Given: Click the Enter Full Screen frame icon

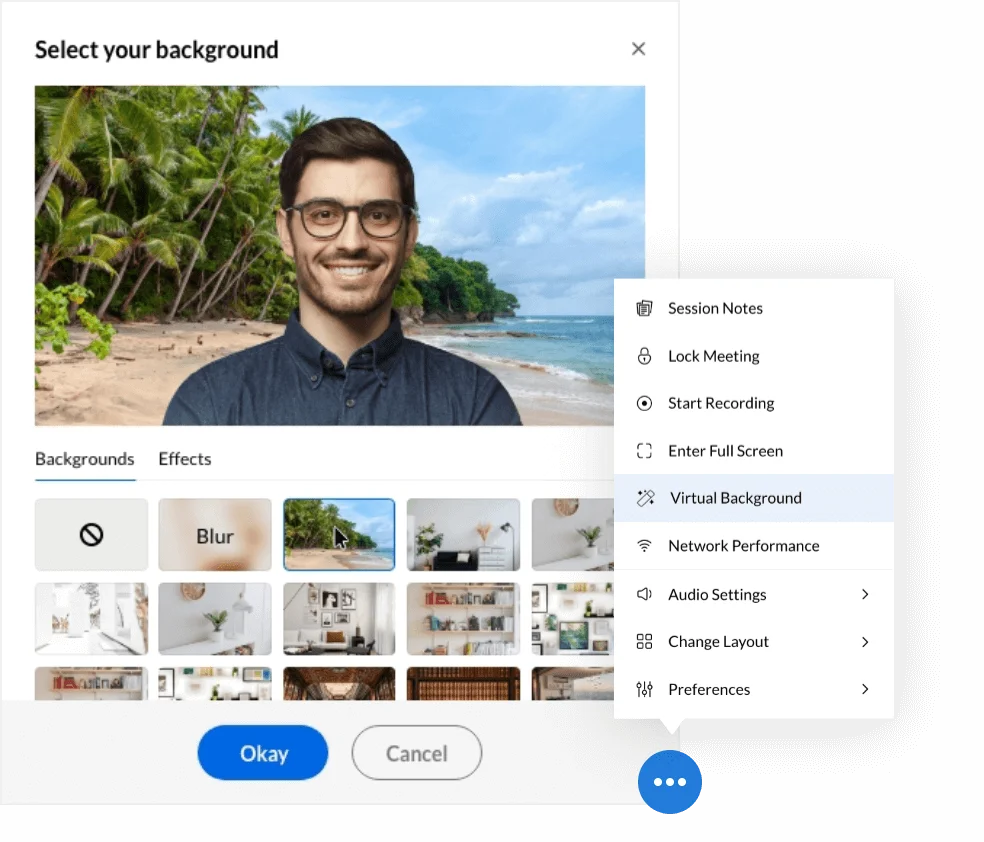Looking at the screenshot, I should coord(645,451).
